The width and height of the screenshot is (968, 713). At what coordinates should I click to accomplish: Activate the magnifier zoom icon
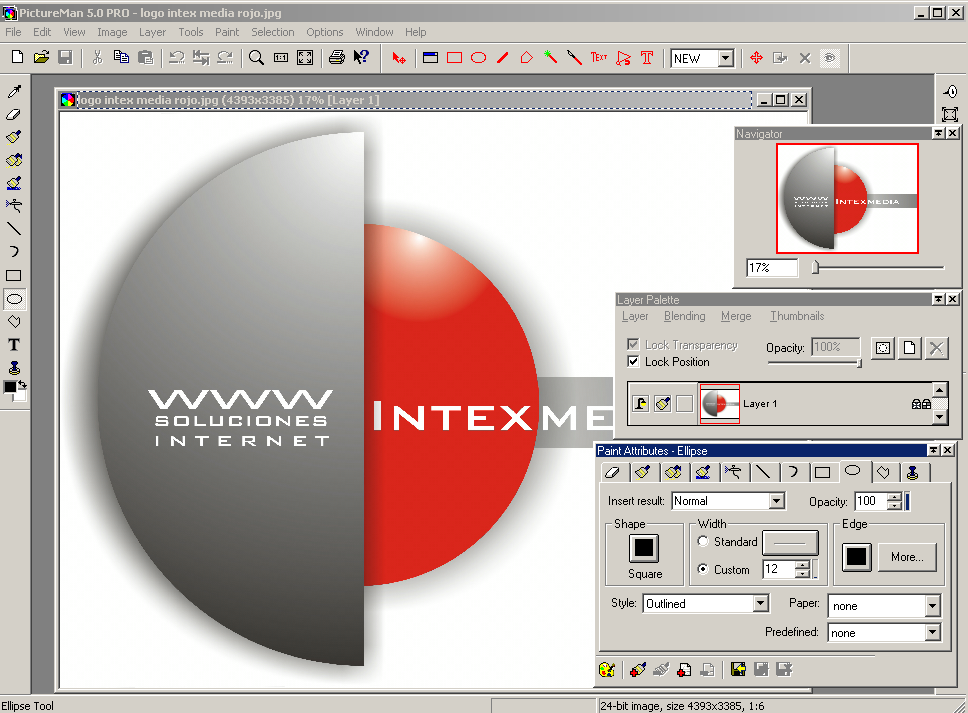point(256,57)
